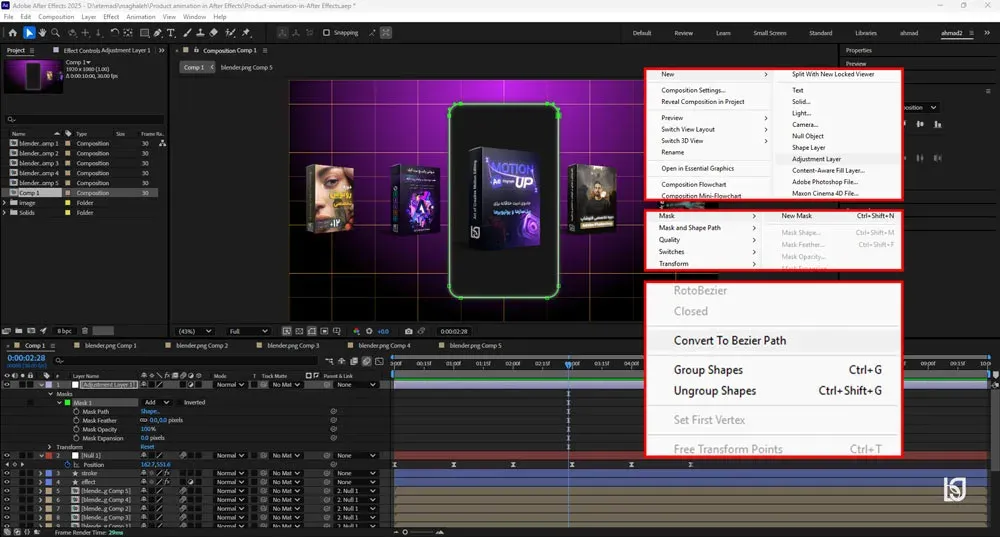Image resolution: width=1000 pixels, height=537 pixels.
Task: Hide the stroke layer eye icon
Action: click(7, 473)
